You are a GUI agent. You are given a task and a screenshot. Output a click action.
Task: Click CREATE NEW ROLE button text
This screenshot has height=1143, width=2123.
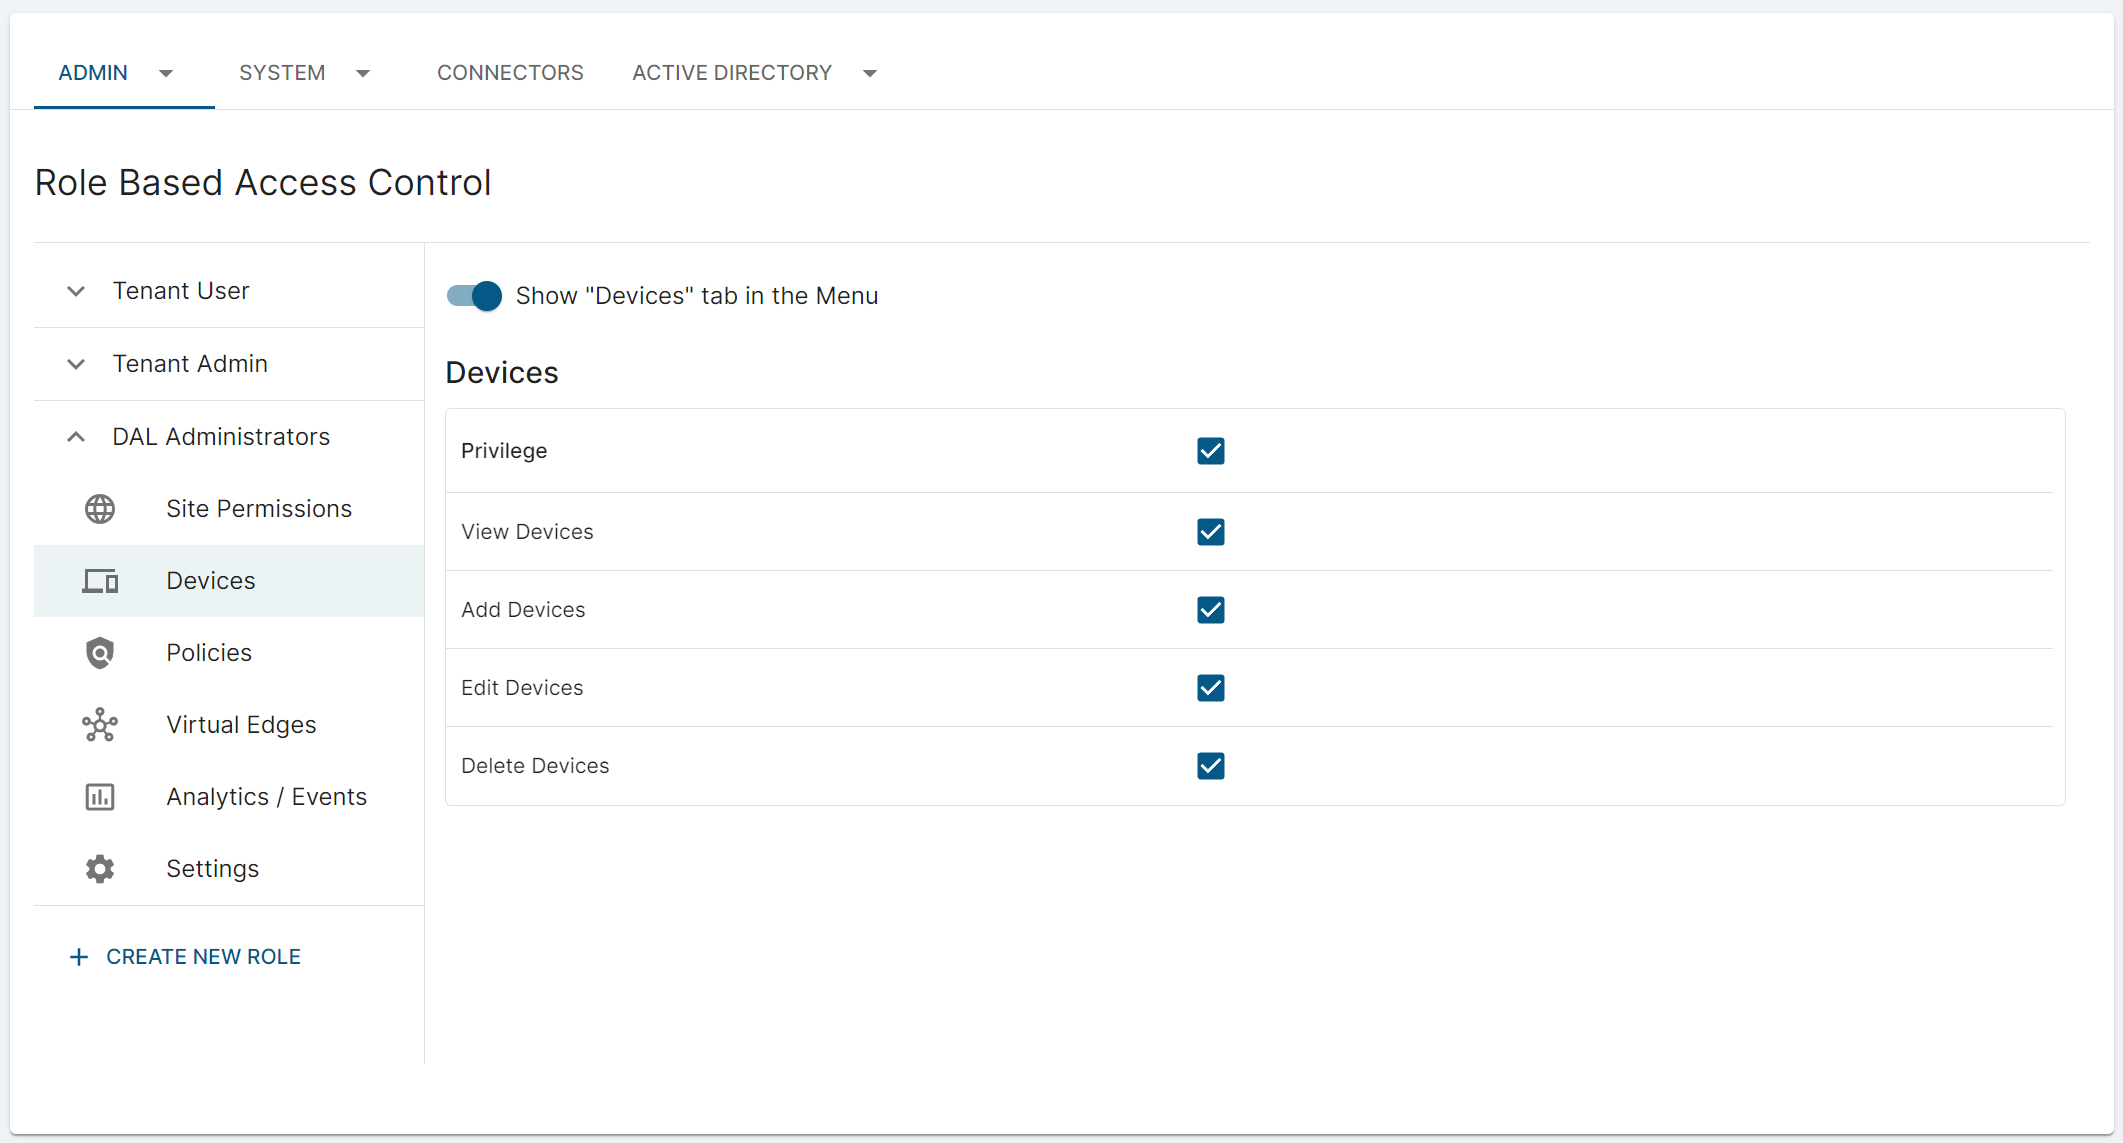click(203, 957)
